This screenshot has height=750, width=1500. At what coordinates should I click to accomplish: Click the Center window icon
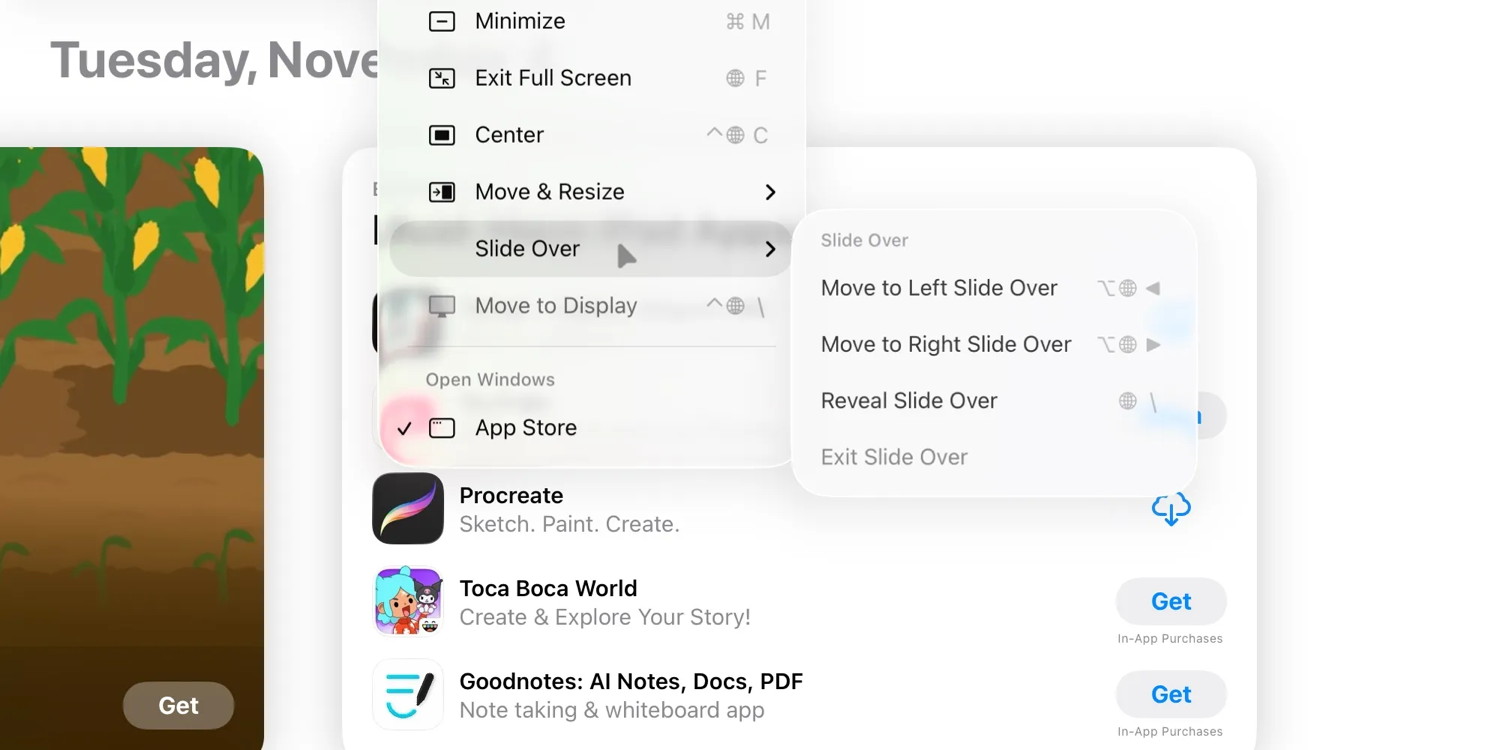click(x=440, y=134)
